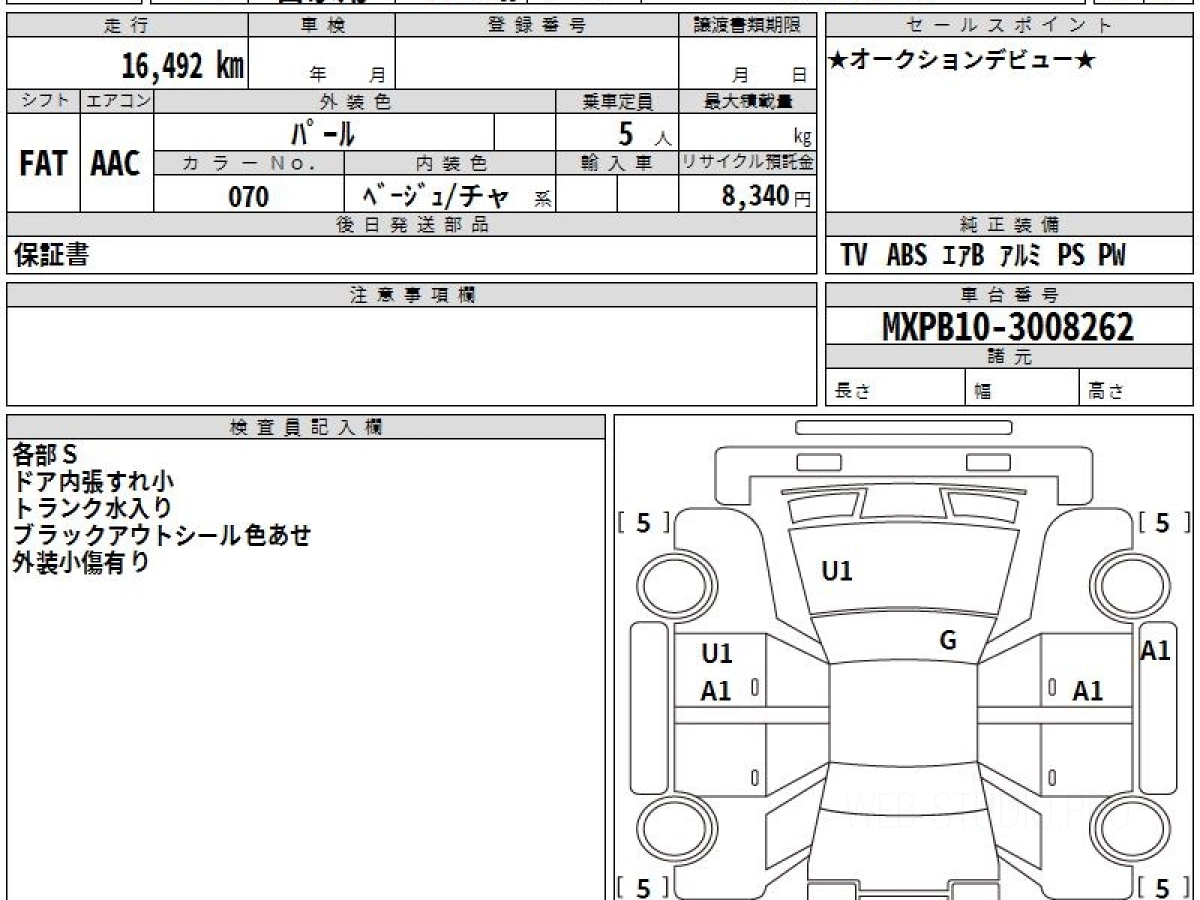This screenshot has height=900, width=1200.
Task: Click the [5] tire rating at diagram top-right
Action: [x=1165, y=522]
